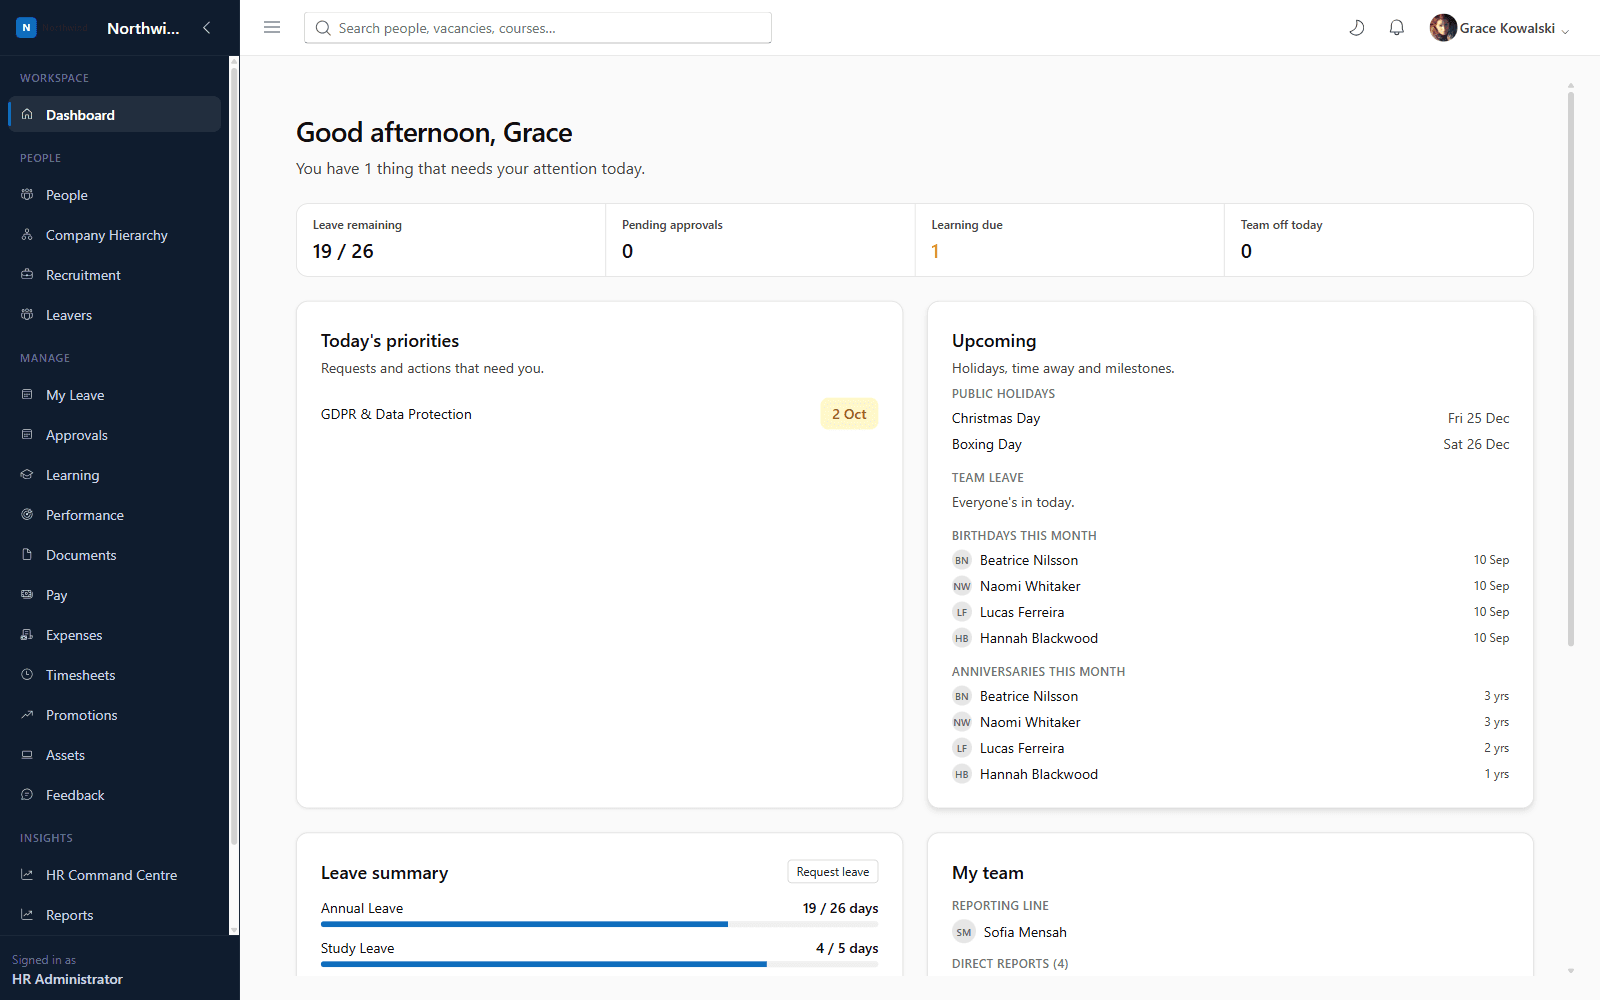Click the Reports chart icon
The width and height of the screenshot is (1600, 1000).
coord(27,915)
